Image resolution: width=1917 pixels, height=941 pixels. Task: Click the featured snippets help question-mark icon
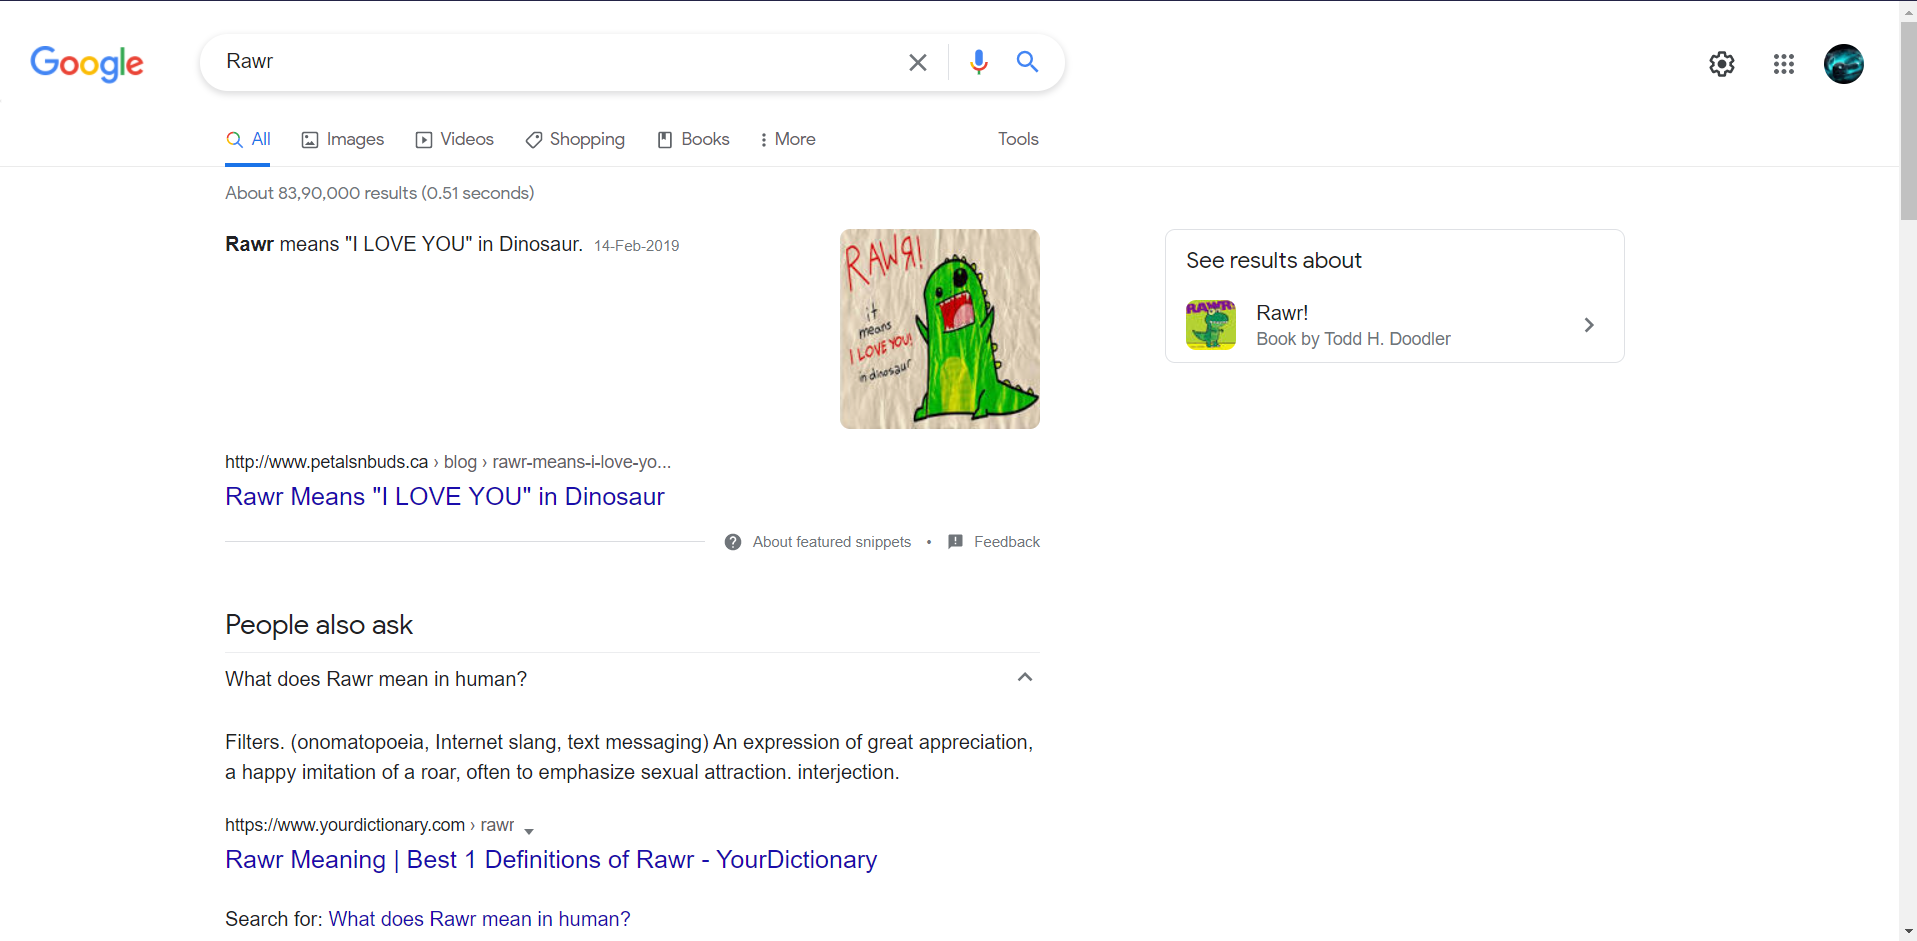tap(731, 541)
